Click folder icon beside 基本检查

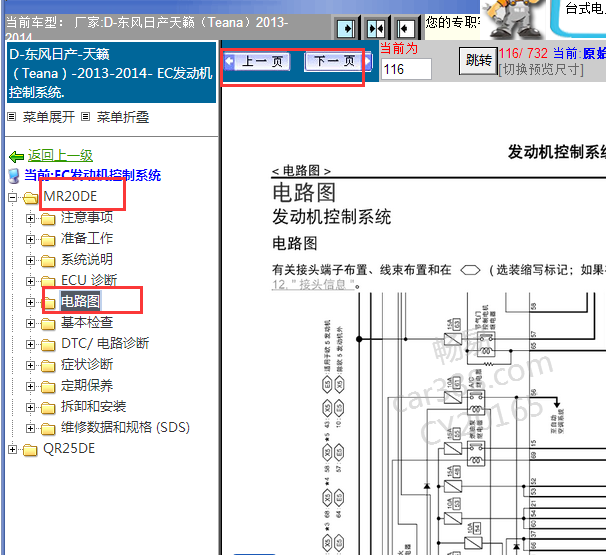tap(48, 324)
